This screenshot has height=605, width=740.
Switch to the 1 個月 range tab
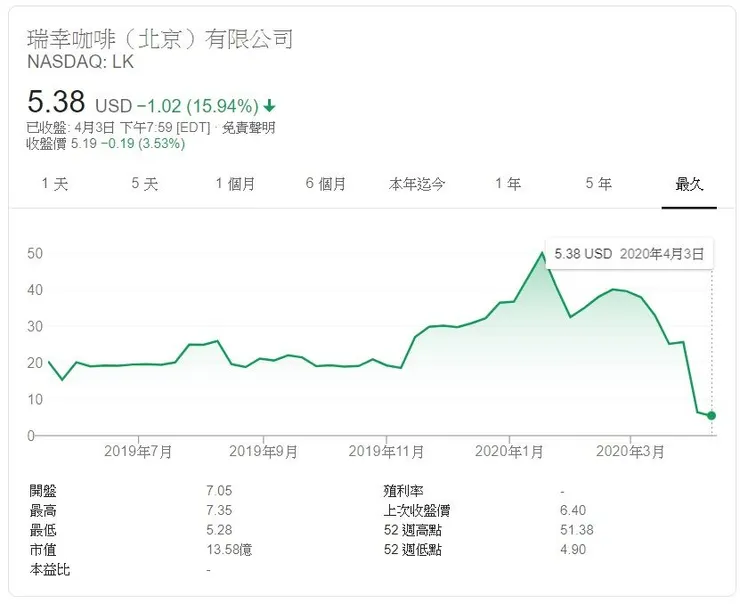click(235, 184)
